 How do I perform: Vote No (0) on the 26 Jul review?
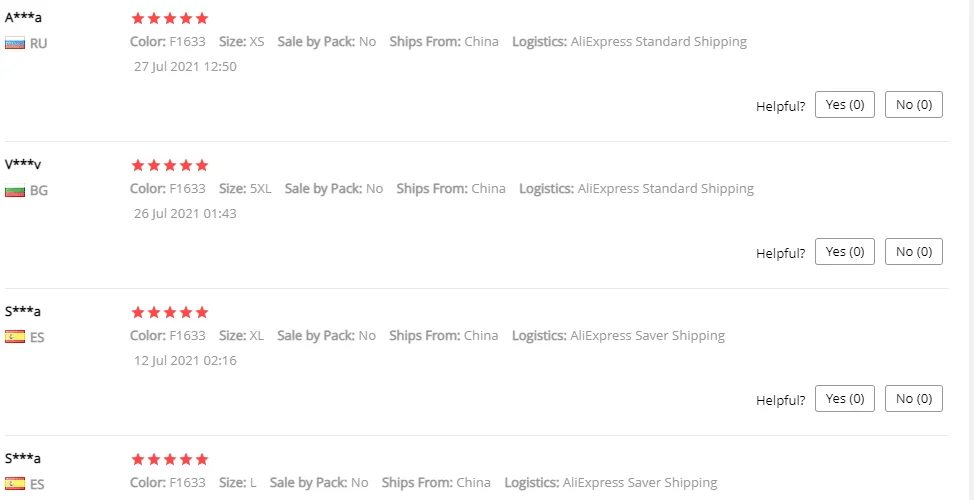(x=913, y=252)
